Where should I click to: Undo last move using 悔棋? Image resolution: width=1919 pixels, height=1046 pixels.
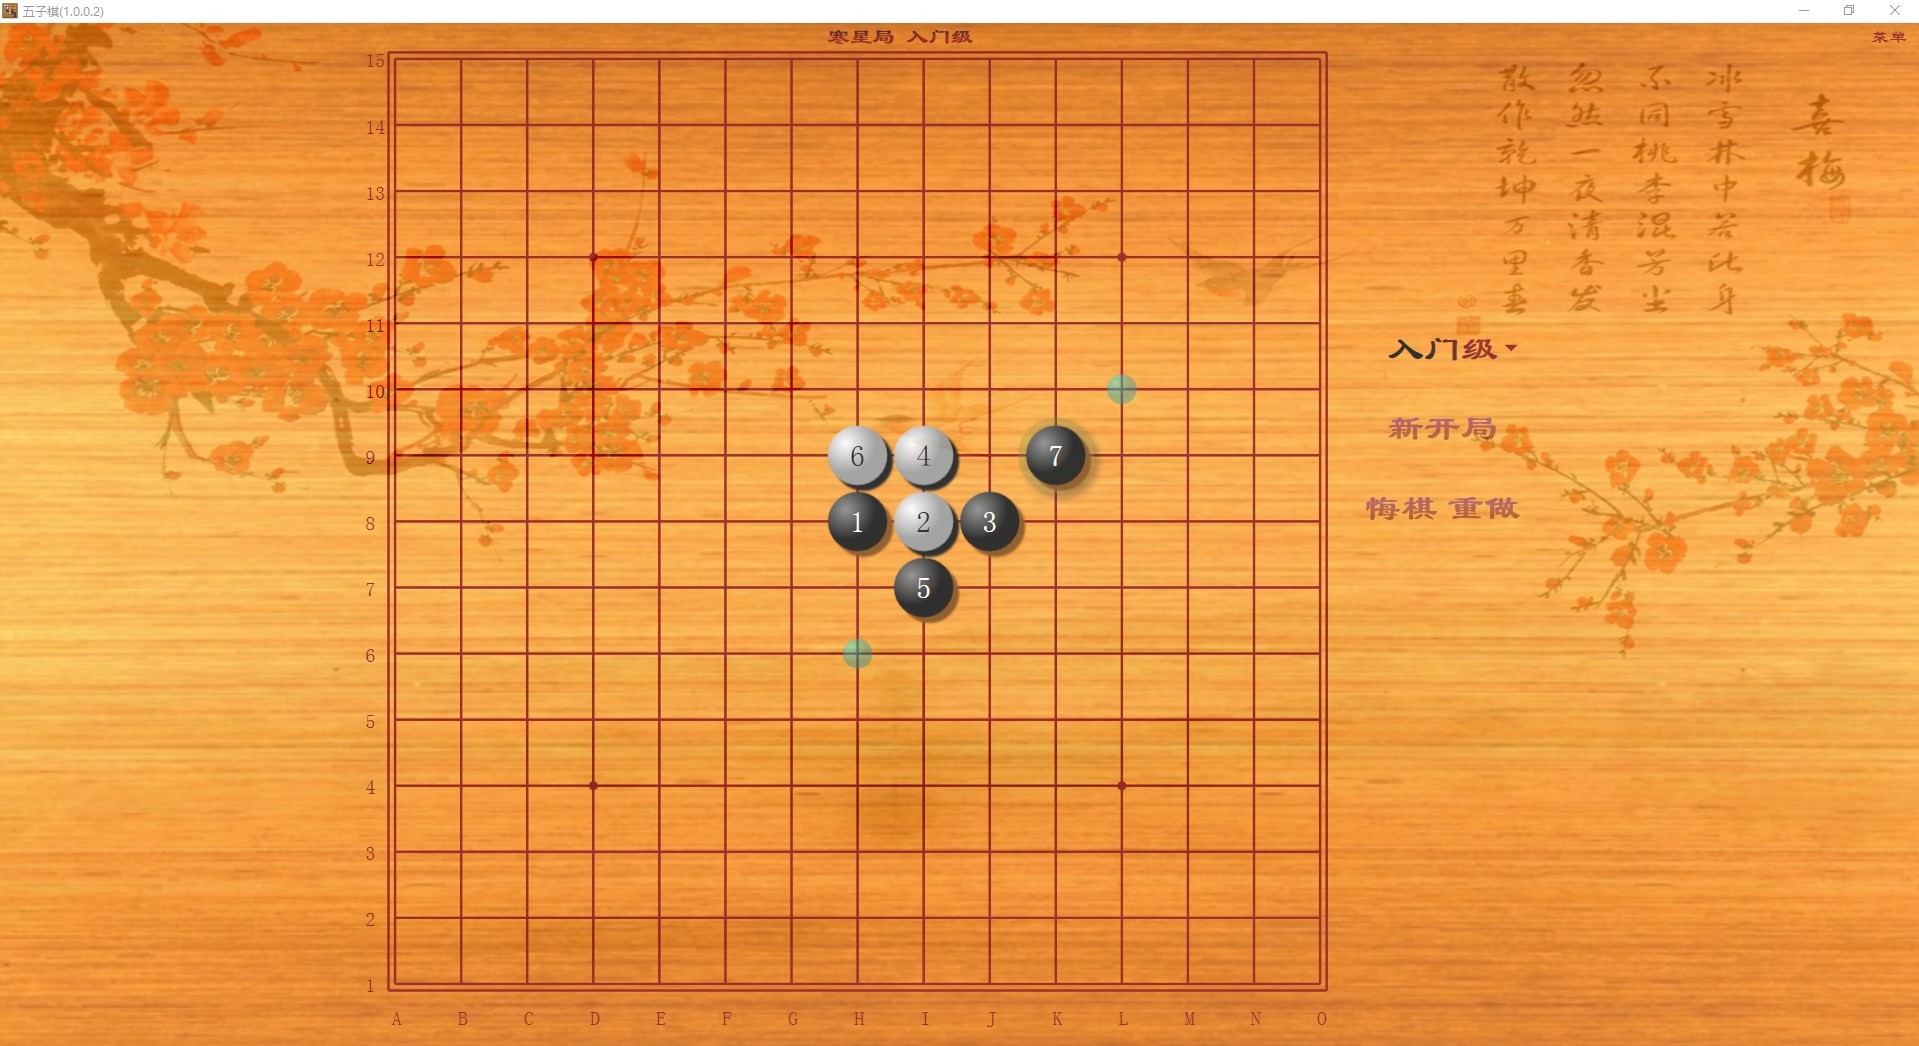(x=1404, y=508)
